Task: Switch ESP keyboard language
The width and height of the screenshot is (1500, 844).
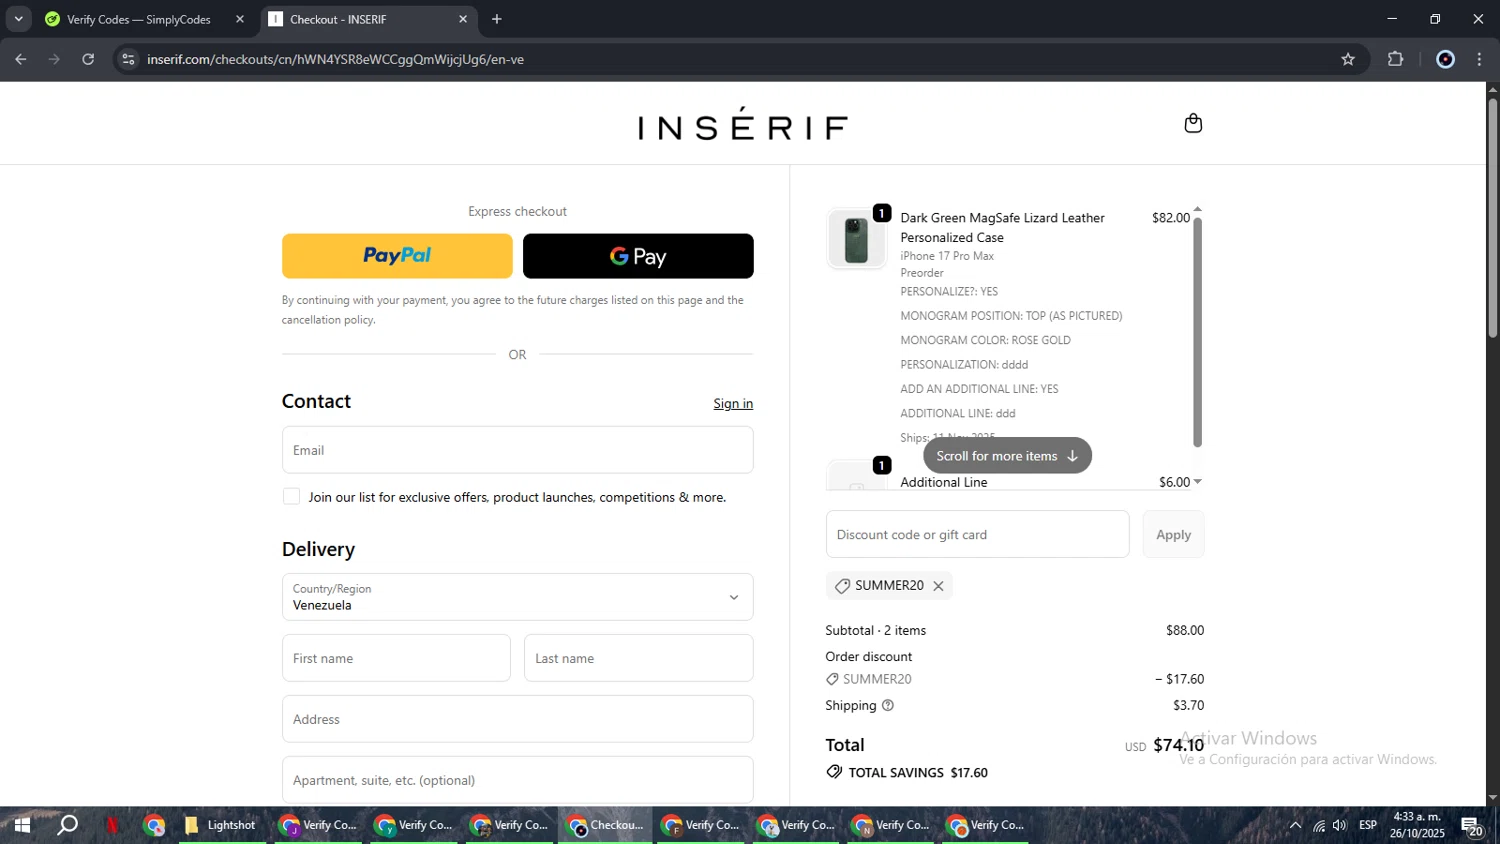Action: tap(1368, 825)
